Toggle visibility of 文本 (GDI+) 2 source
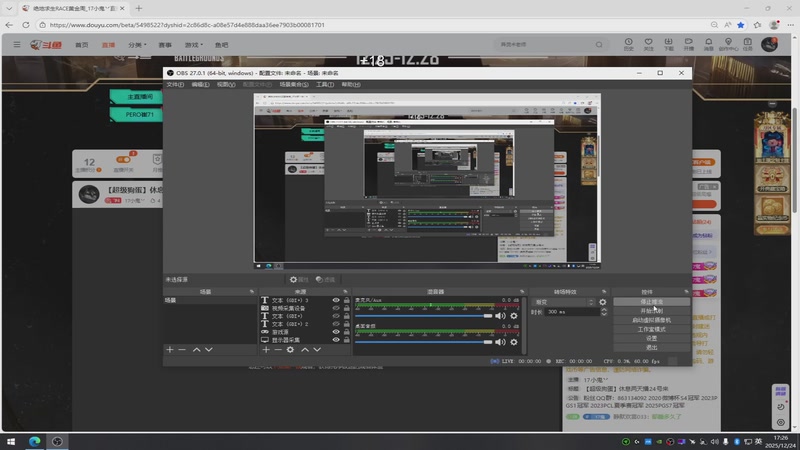 (x=336, y=324)
